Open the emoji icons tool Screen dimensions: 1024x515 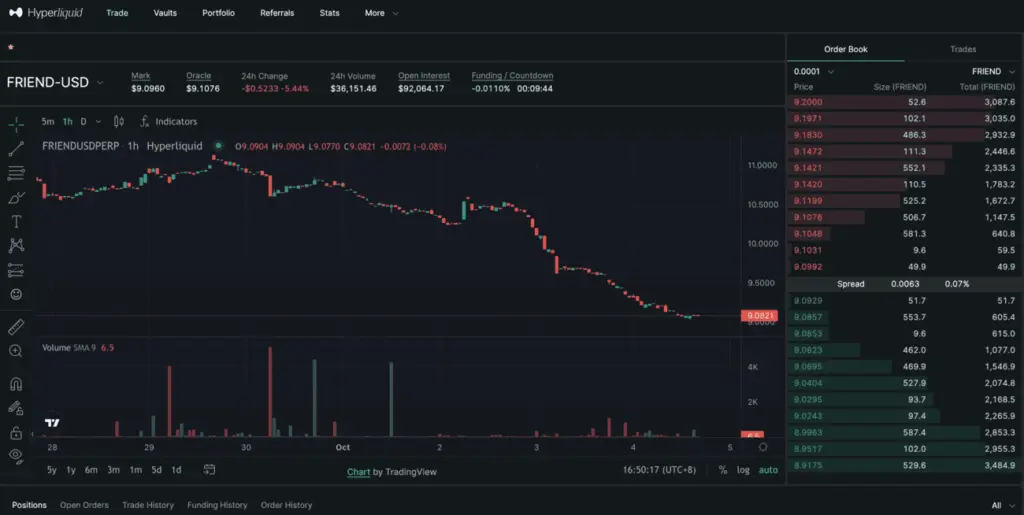point(16,294)
